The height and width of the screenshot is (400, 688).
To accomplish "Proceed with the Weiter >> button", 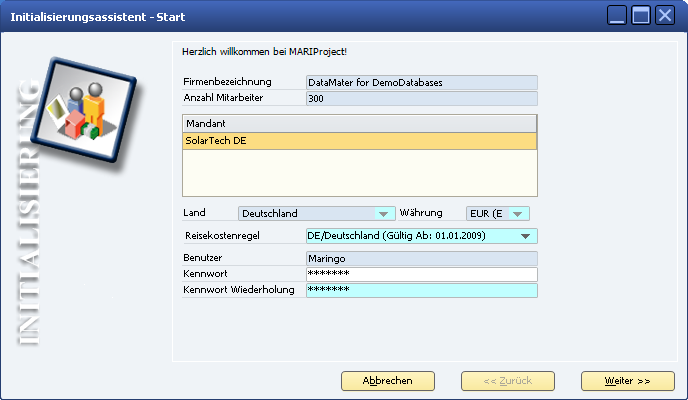I will (x=627, y=381).
